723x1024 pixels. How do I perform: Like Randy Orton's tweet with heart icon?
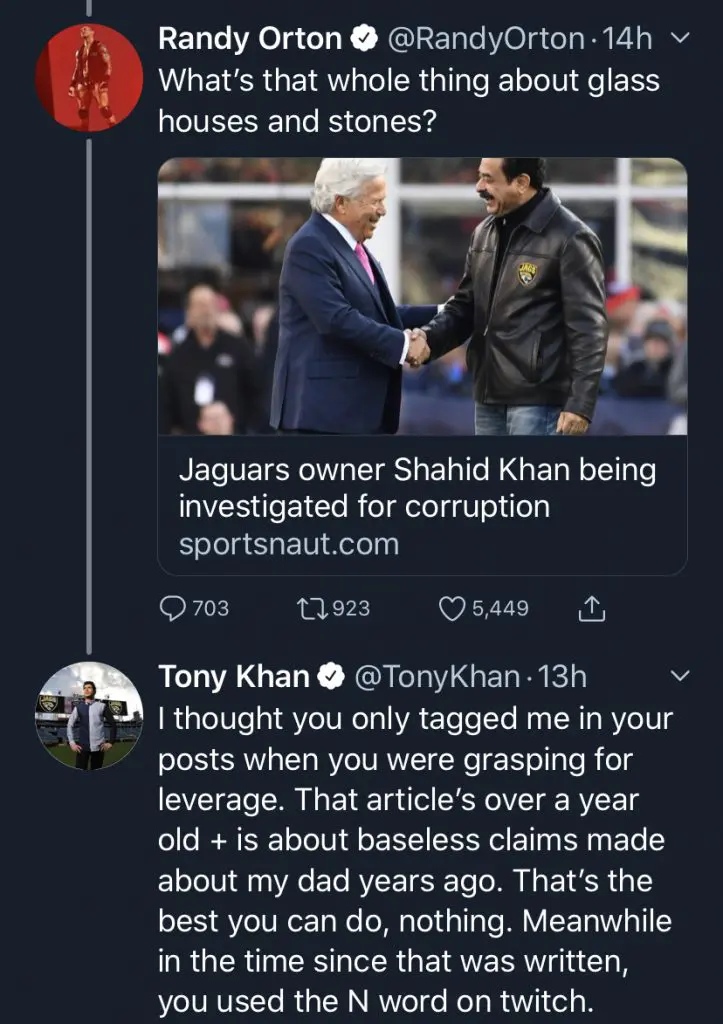click(x=454, y=607)
